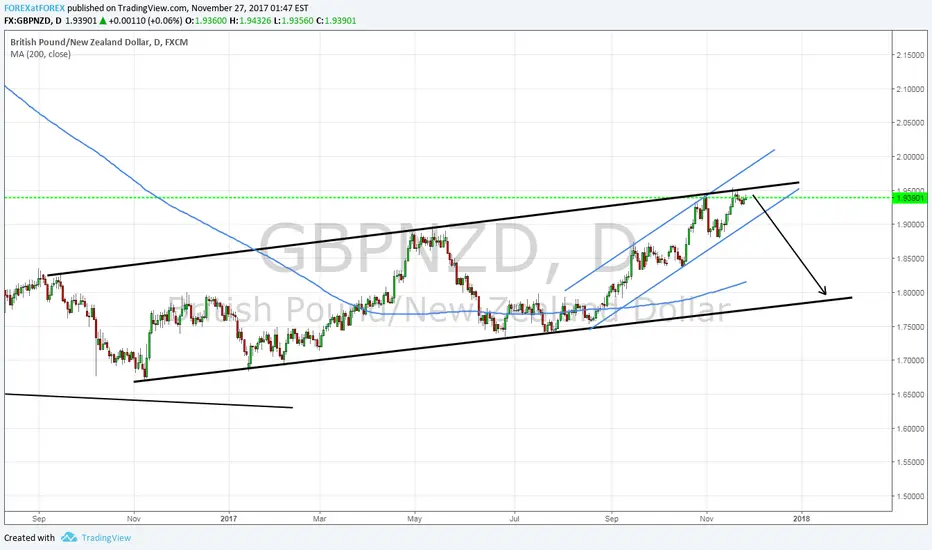This screenshot has height=550, width=932.
Task: Click the closing value C:1.93901 in header
Action: (336, 20)
